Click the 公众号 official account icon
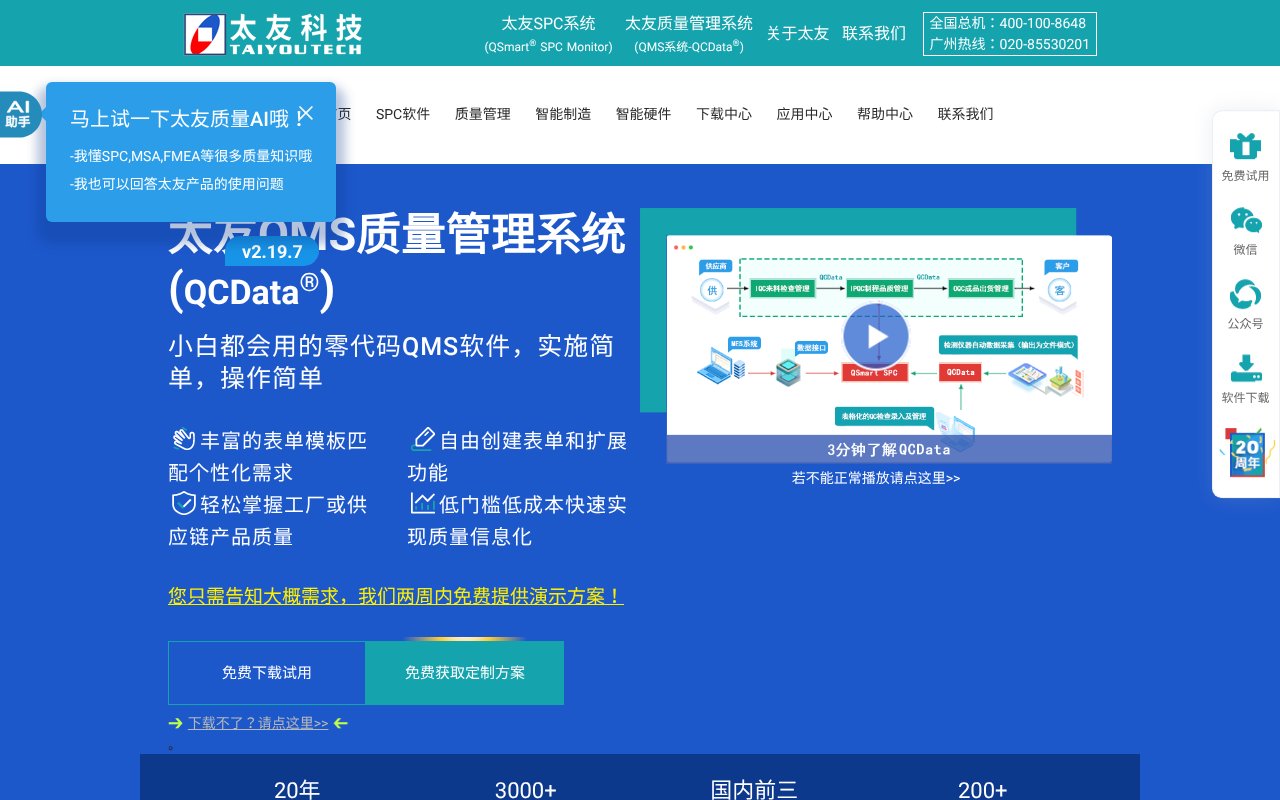 point(1245,295)
